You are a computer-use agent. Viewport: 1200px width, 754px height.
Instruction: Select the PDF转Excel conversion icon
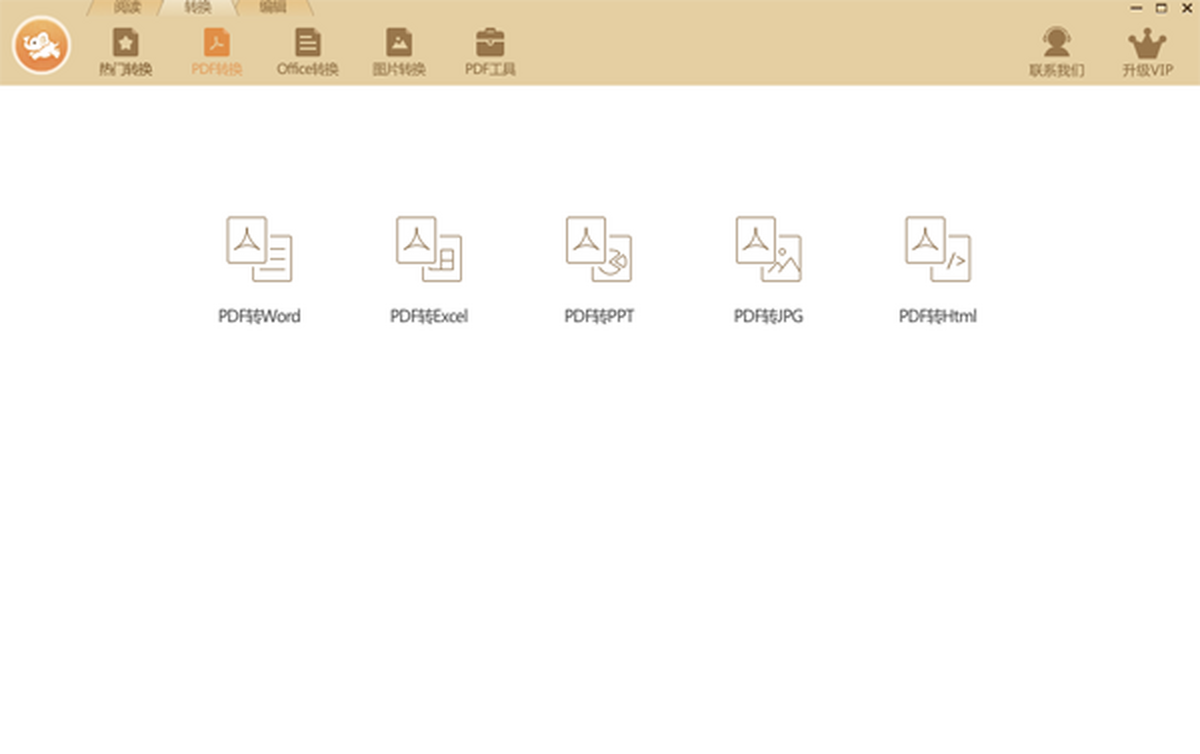pos(428,249)
